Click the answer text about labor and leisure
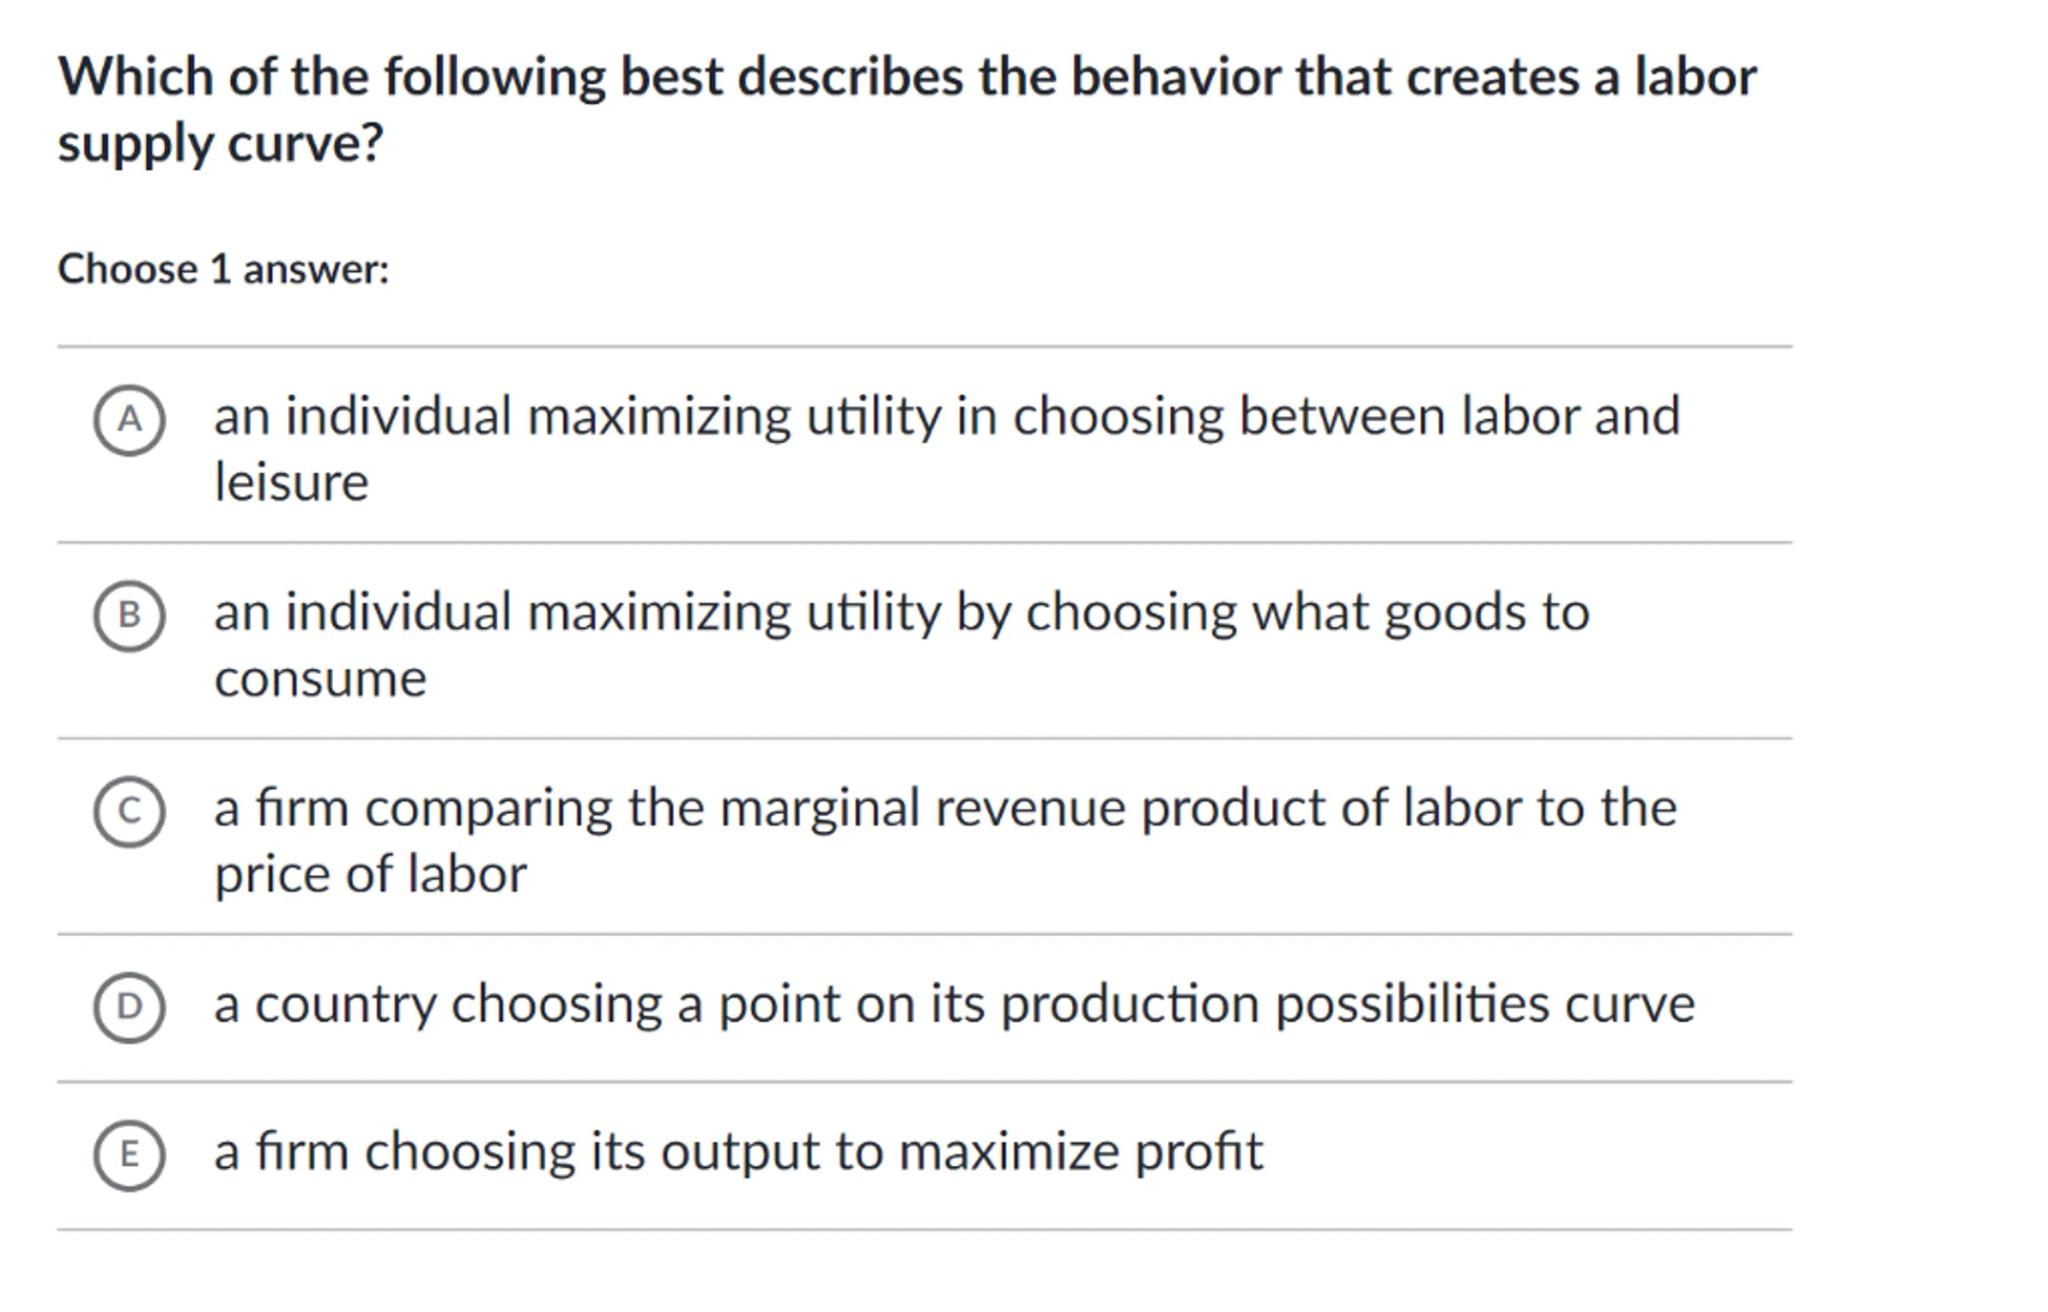This screenshot has width=2048, height=1312. [x=945, y=417]
